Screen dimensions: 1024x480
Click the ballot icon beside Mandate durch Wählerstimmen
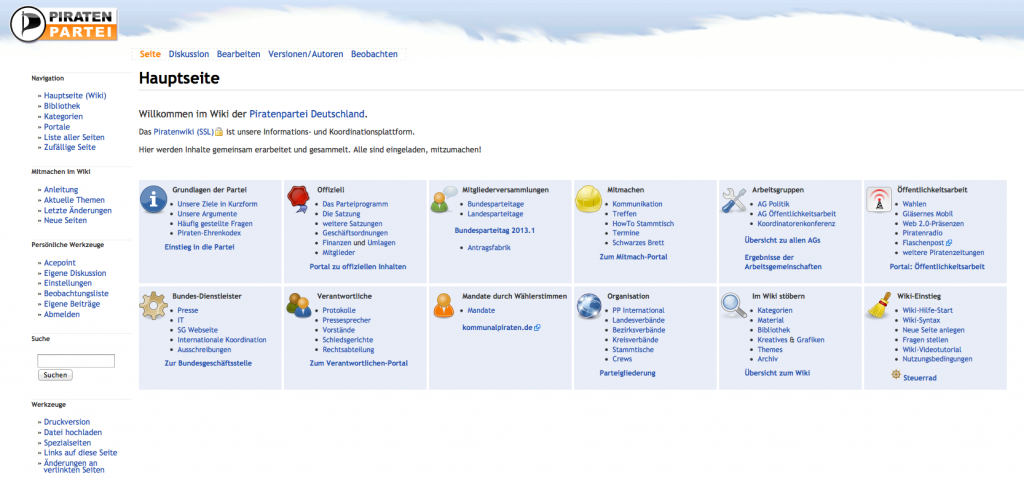443,303
